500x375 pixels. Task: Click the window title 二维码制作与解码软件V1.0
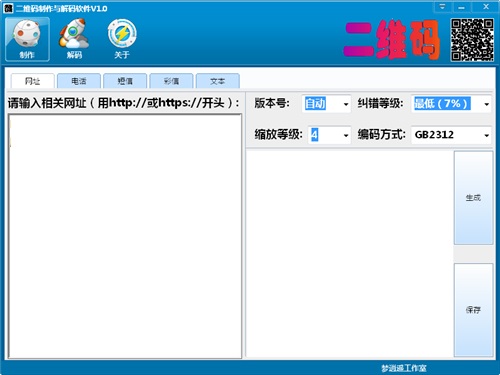(x=61, y=9)
